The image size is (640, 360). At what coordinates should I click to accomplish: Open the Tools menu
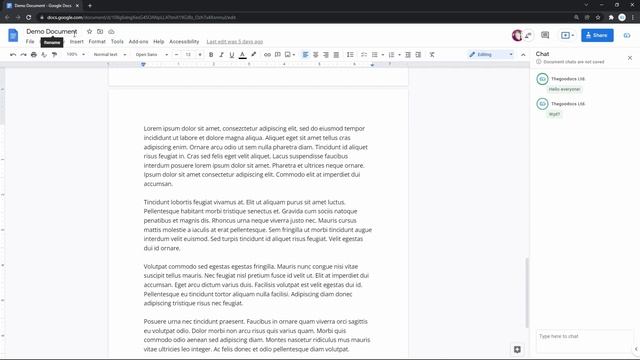tap(117, 42)
